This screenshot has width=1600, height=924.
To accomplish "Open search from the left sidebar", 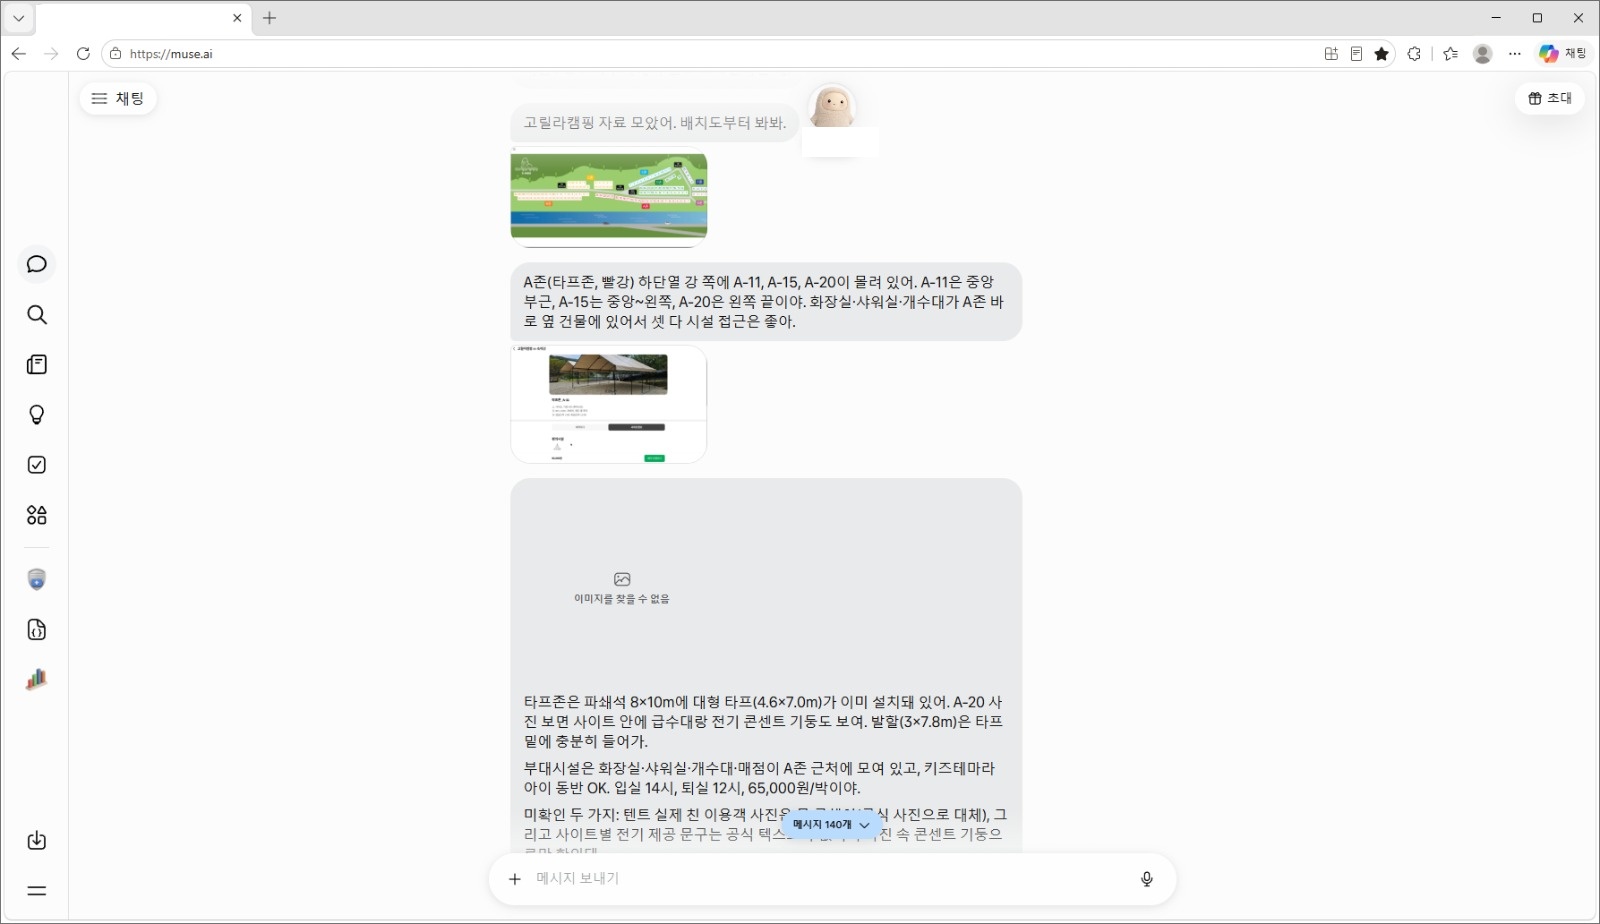I will click(x=37, y=315).
